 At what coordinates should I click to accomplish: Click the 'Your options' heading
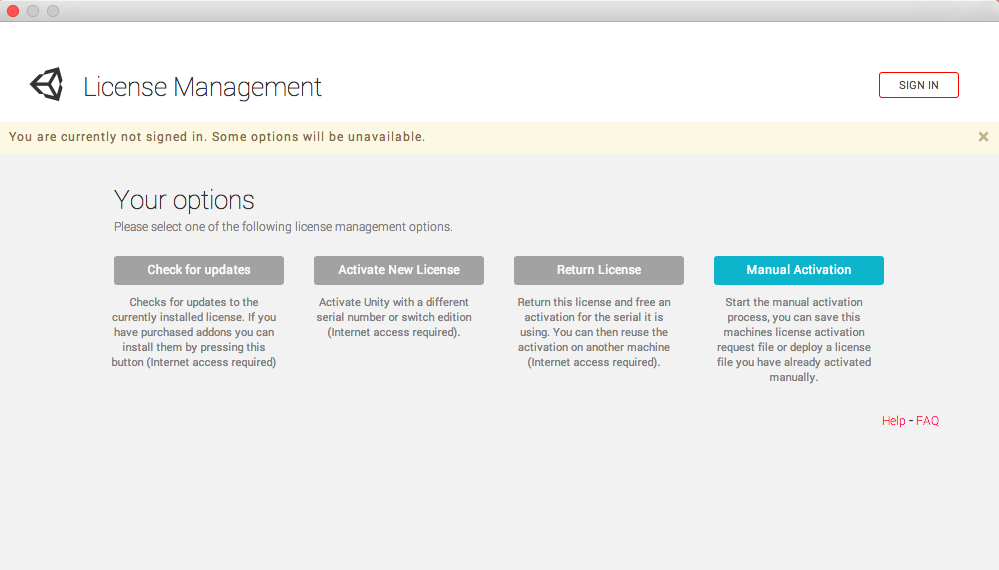(x=184, y=200)
